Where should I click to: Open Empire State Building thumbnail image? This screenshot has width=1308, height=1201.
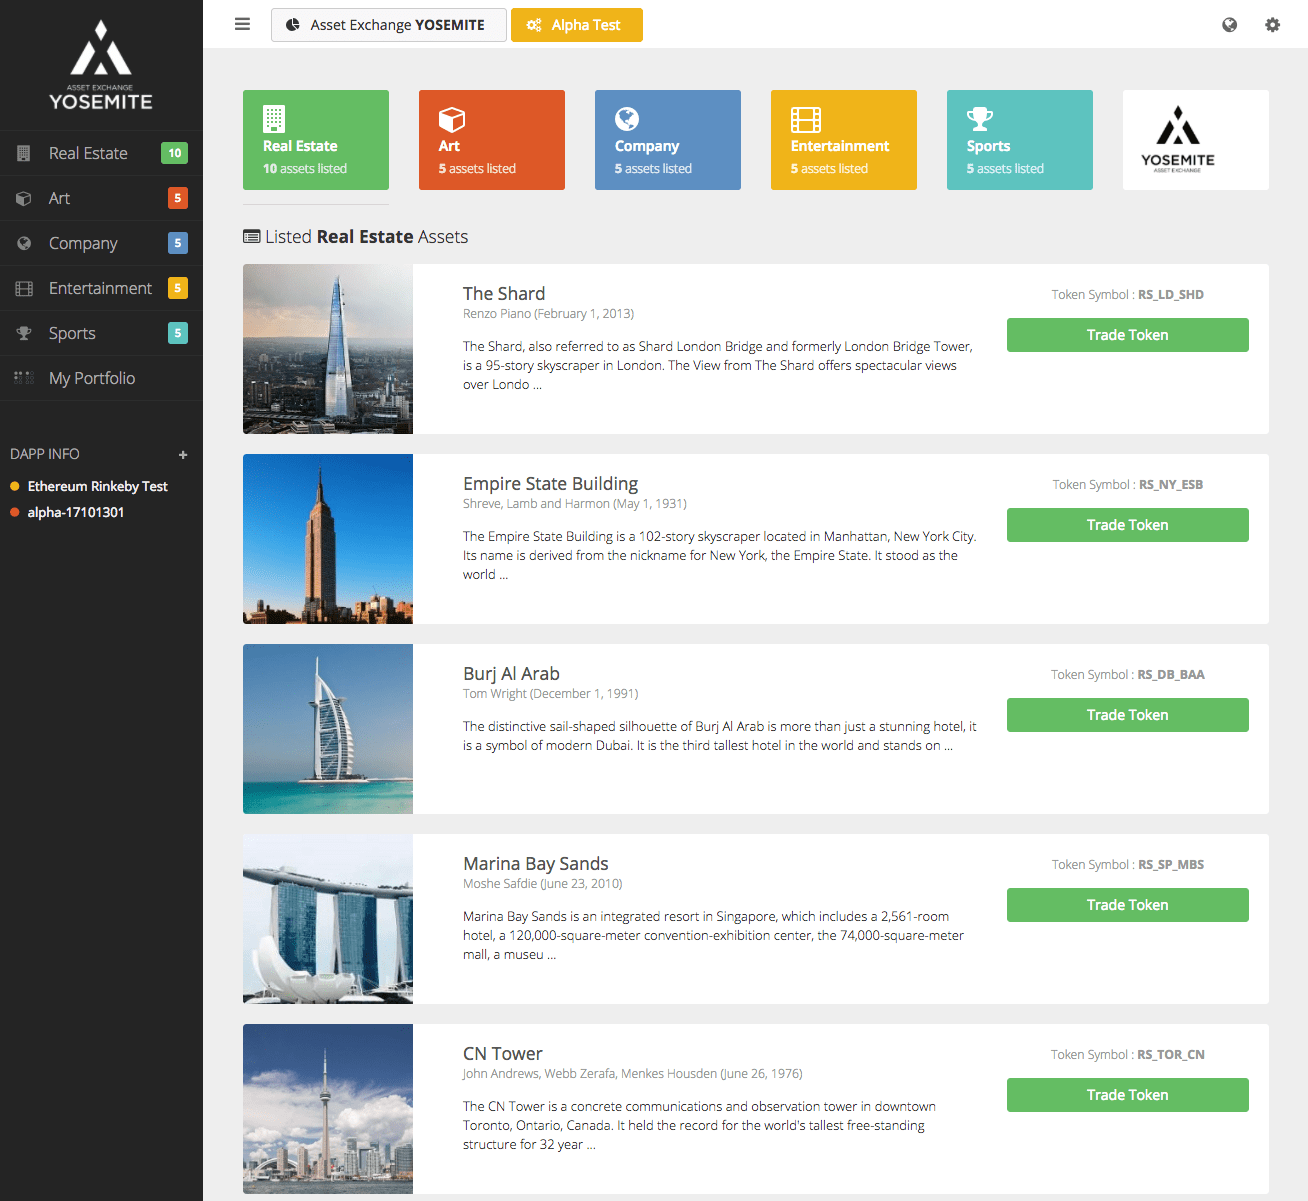click(x=328, y=539)
